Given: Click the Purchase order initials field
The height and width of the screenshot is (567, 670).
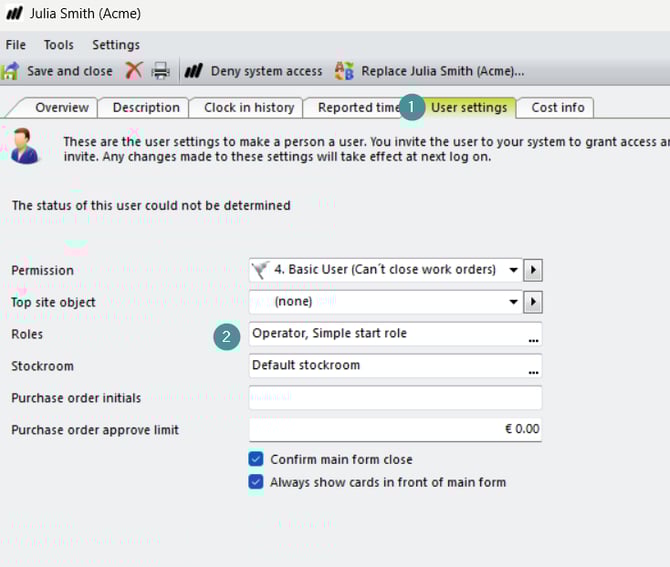Looking at the screenshot, I should [395, 398].
